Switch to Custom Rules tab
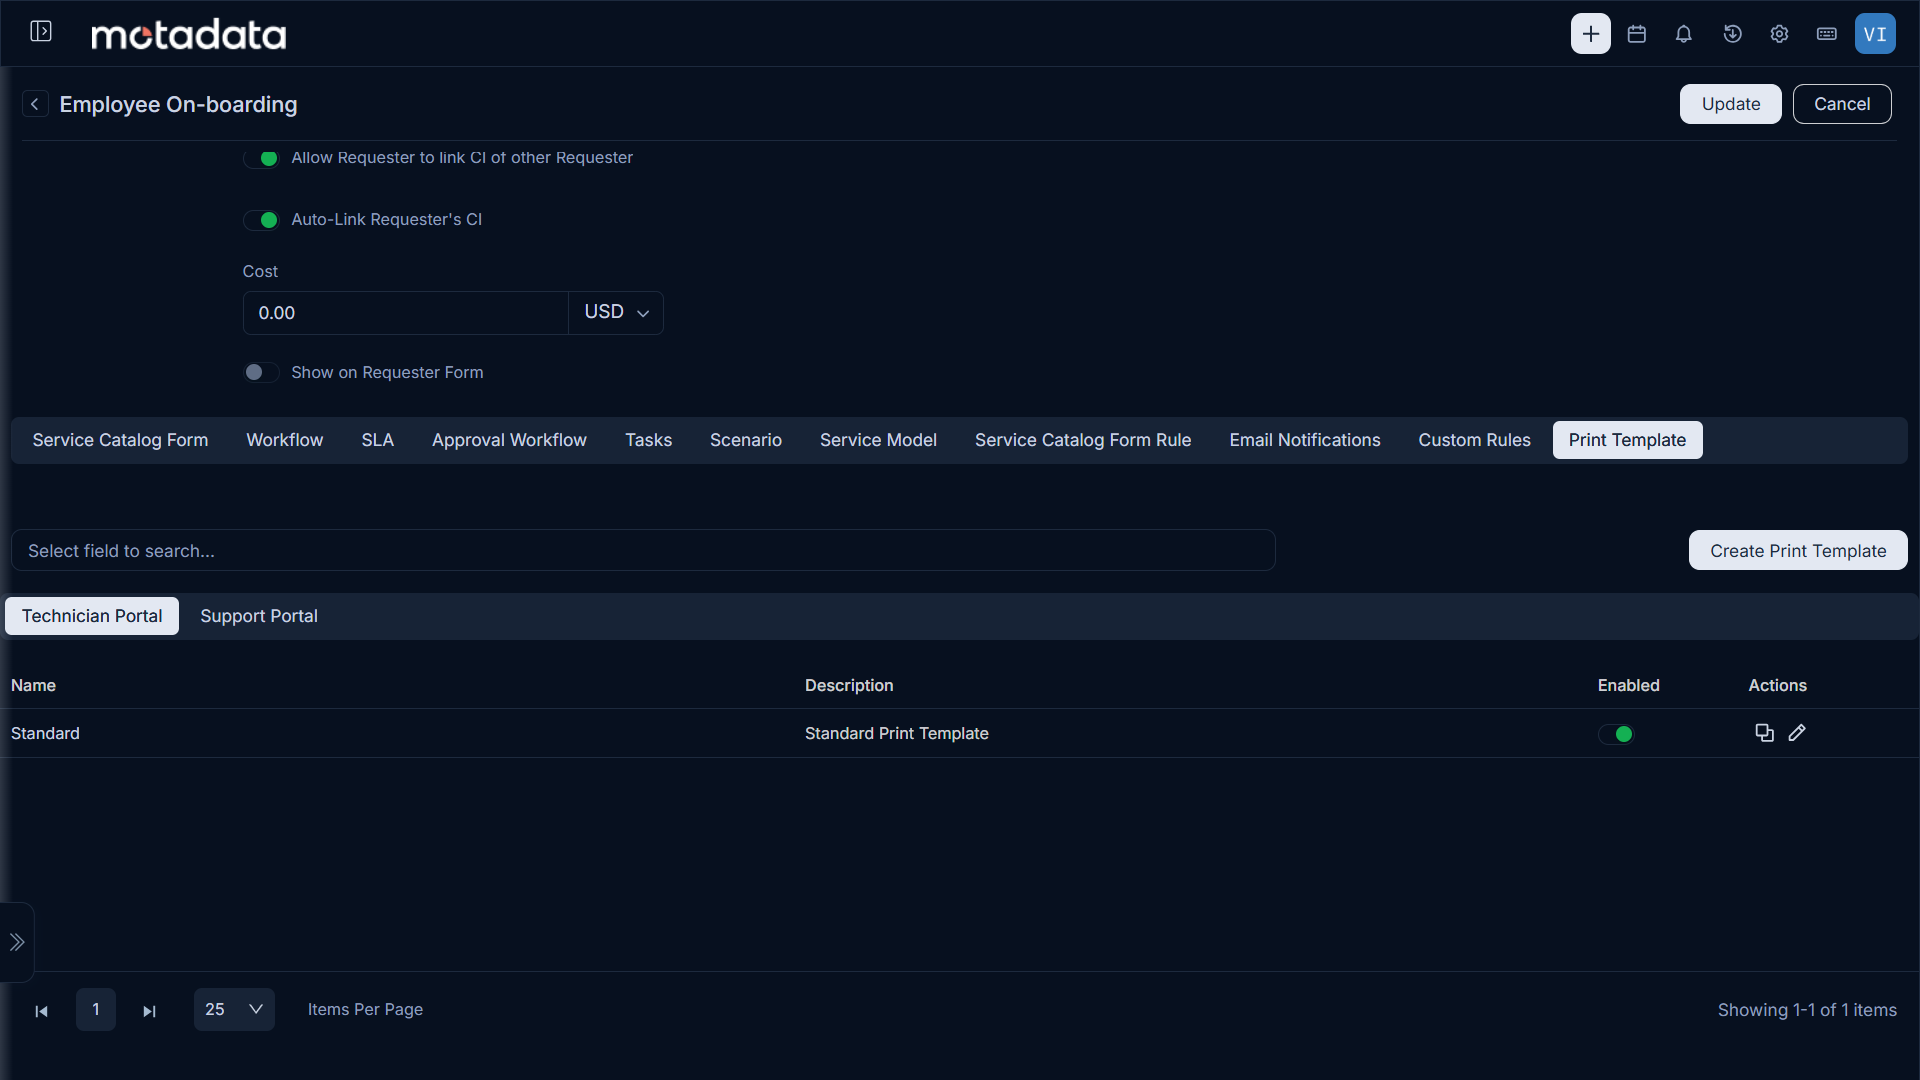1920x1080 pixels. (x=1474, y=440)
